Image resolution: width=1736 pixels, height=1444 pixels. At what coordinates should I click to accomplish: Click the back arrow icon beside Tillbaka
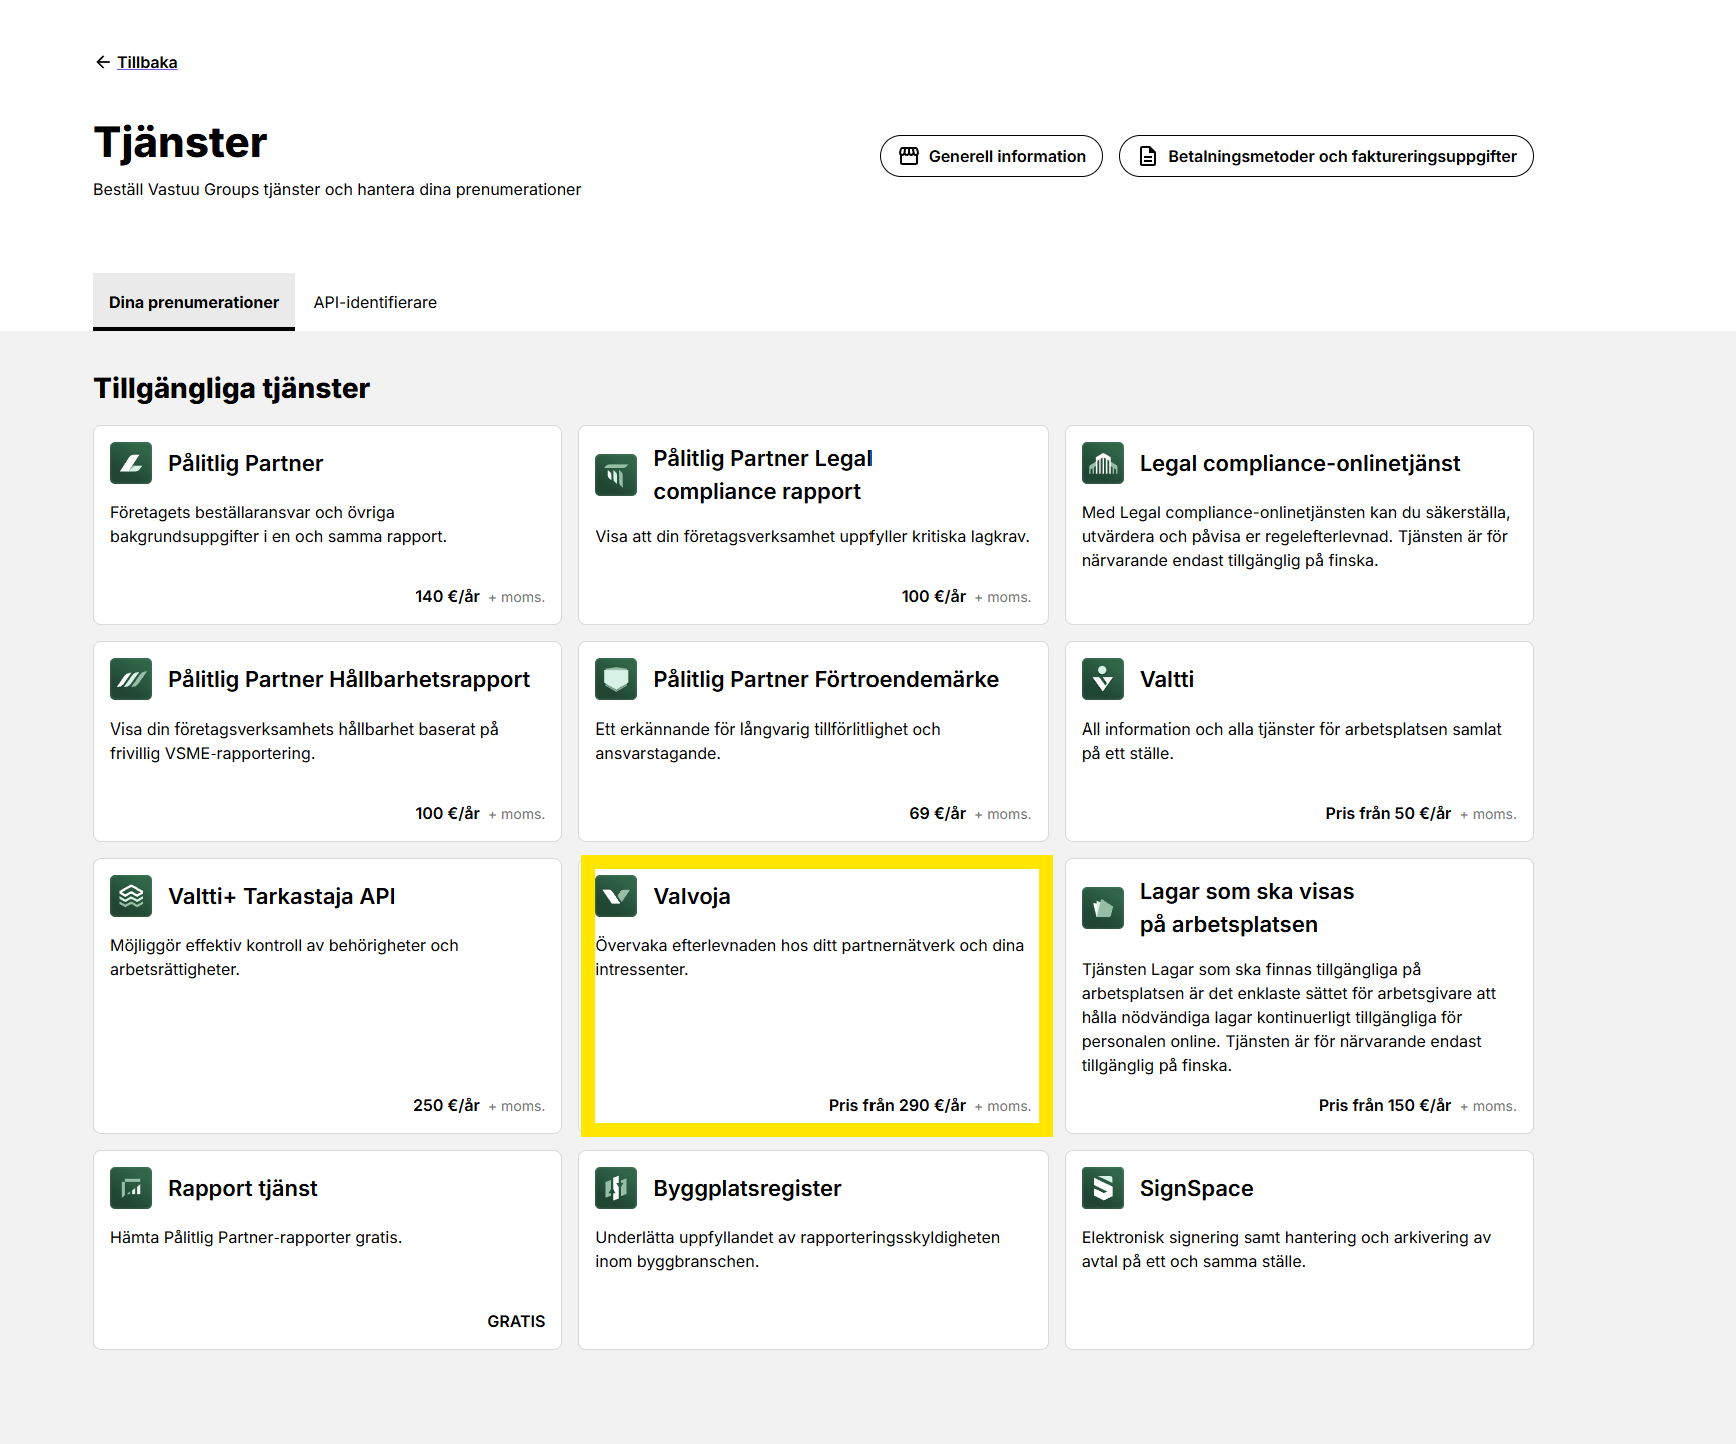click(102, 62)
